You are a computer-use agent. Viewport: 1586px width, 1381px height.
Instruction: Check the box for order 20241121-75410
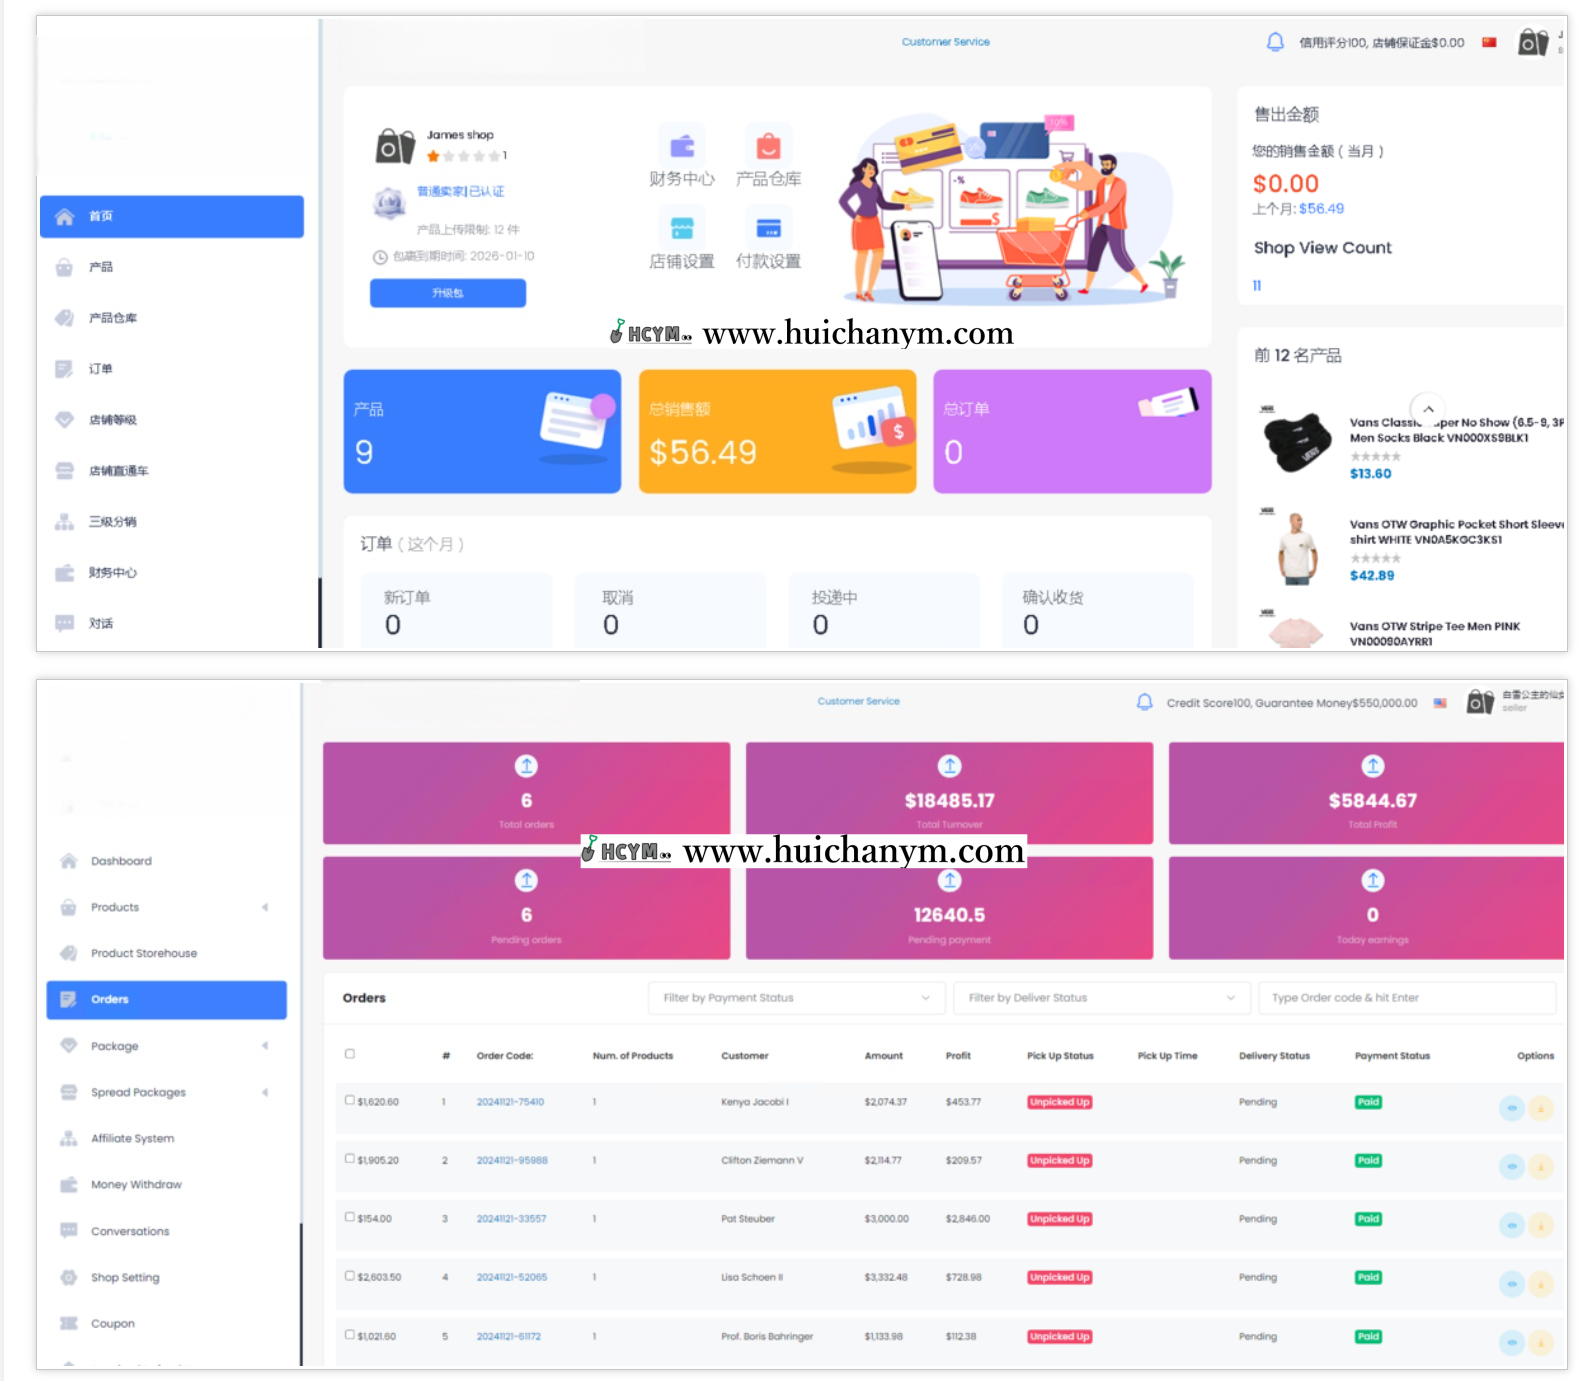[350, 1100]
